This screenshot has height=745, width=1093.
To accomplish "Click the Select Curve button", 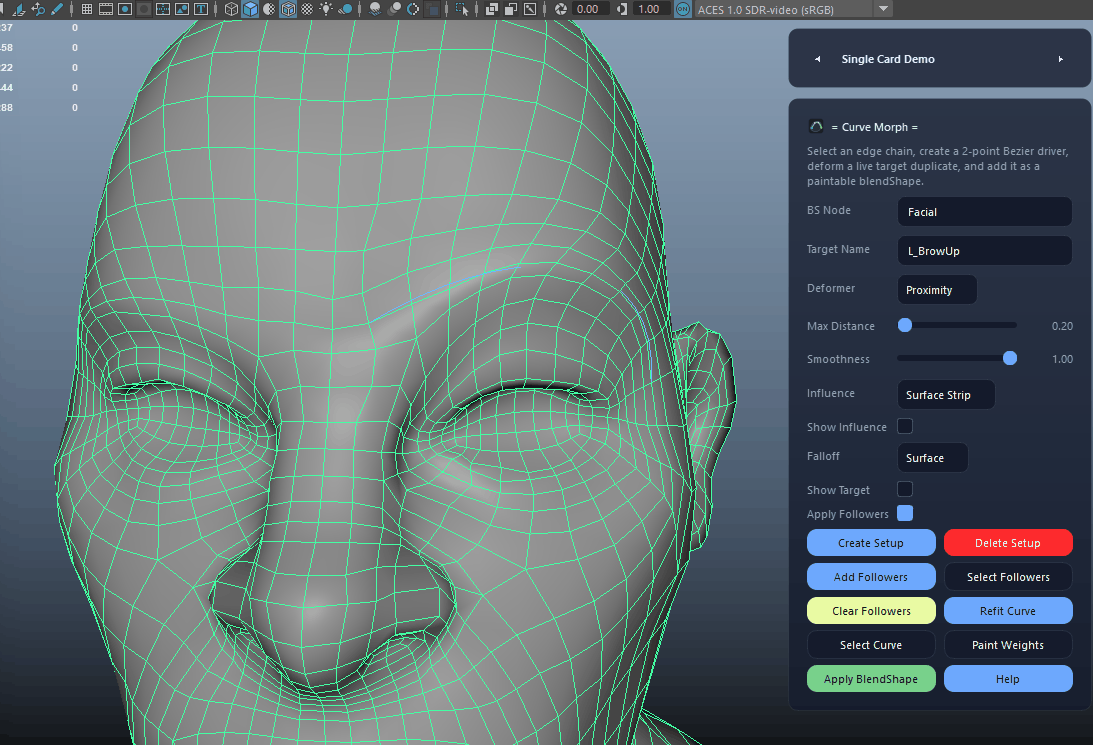I will (871, 645).
